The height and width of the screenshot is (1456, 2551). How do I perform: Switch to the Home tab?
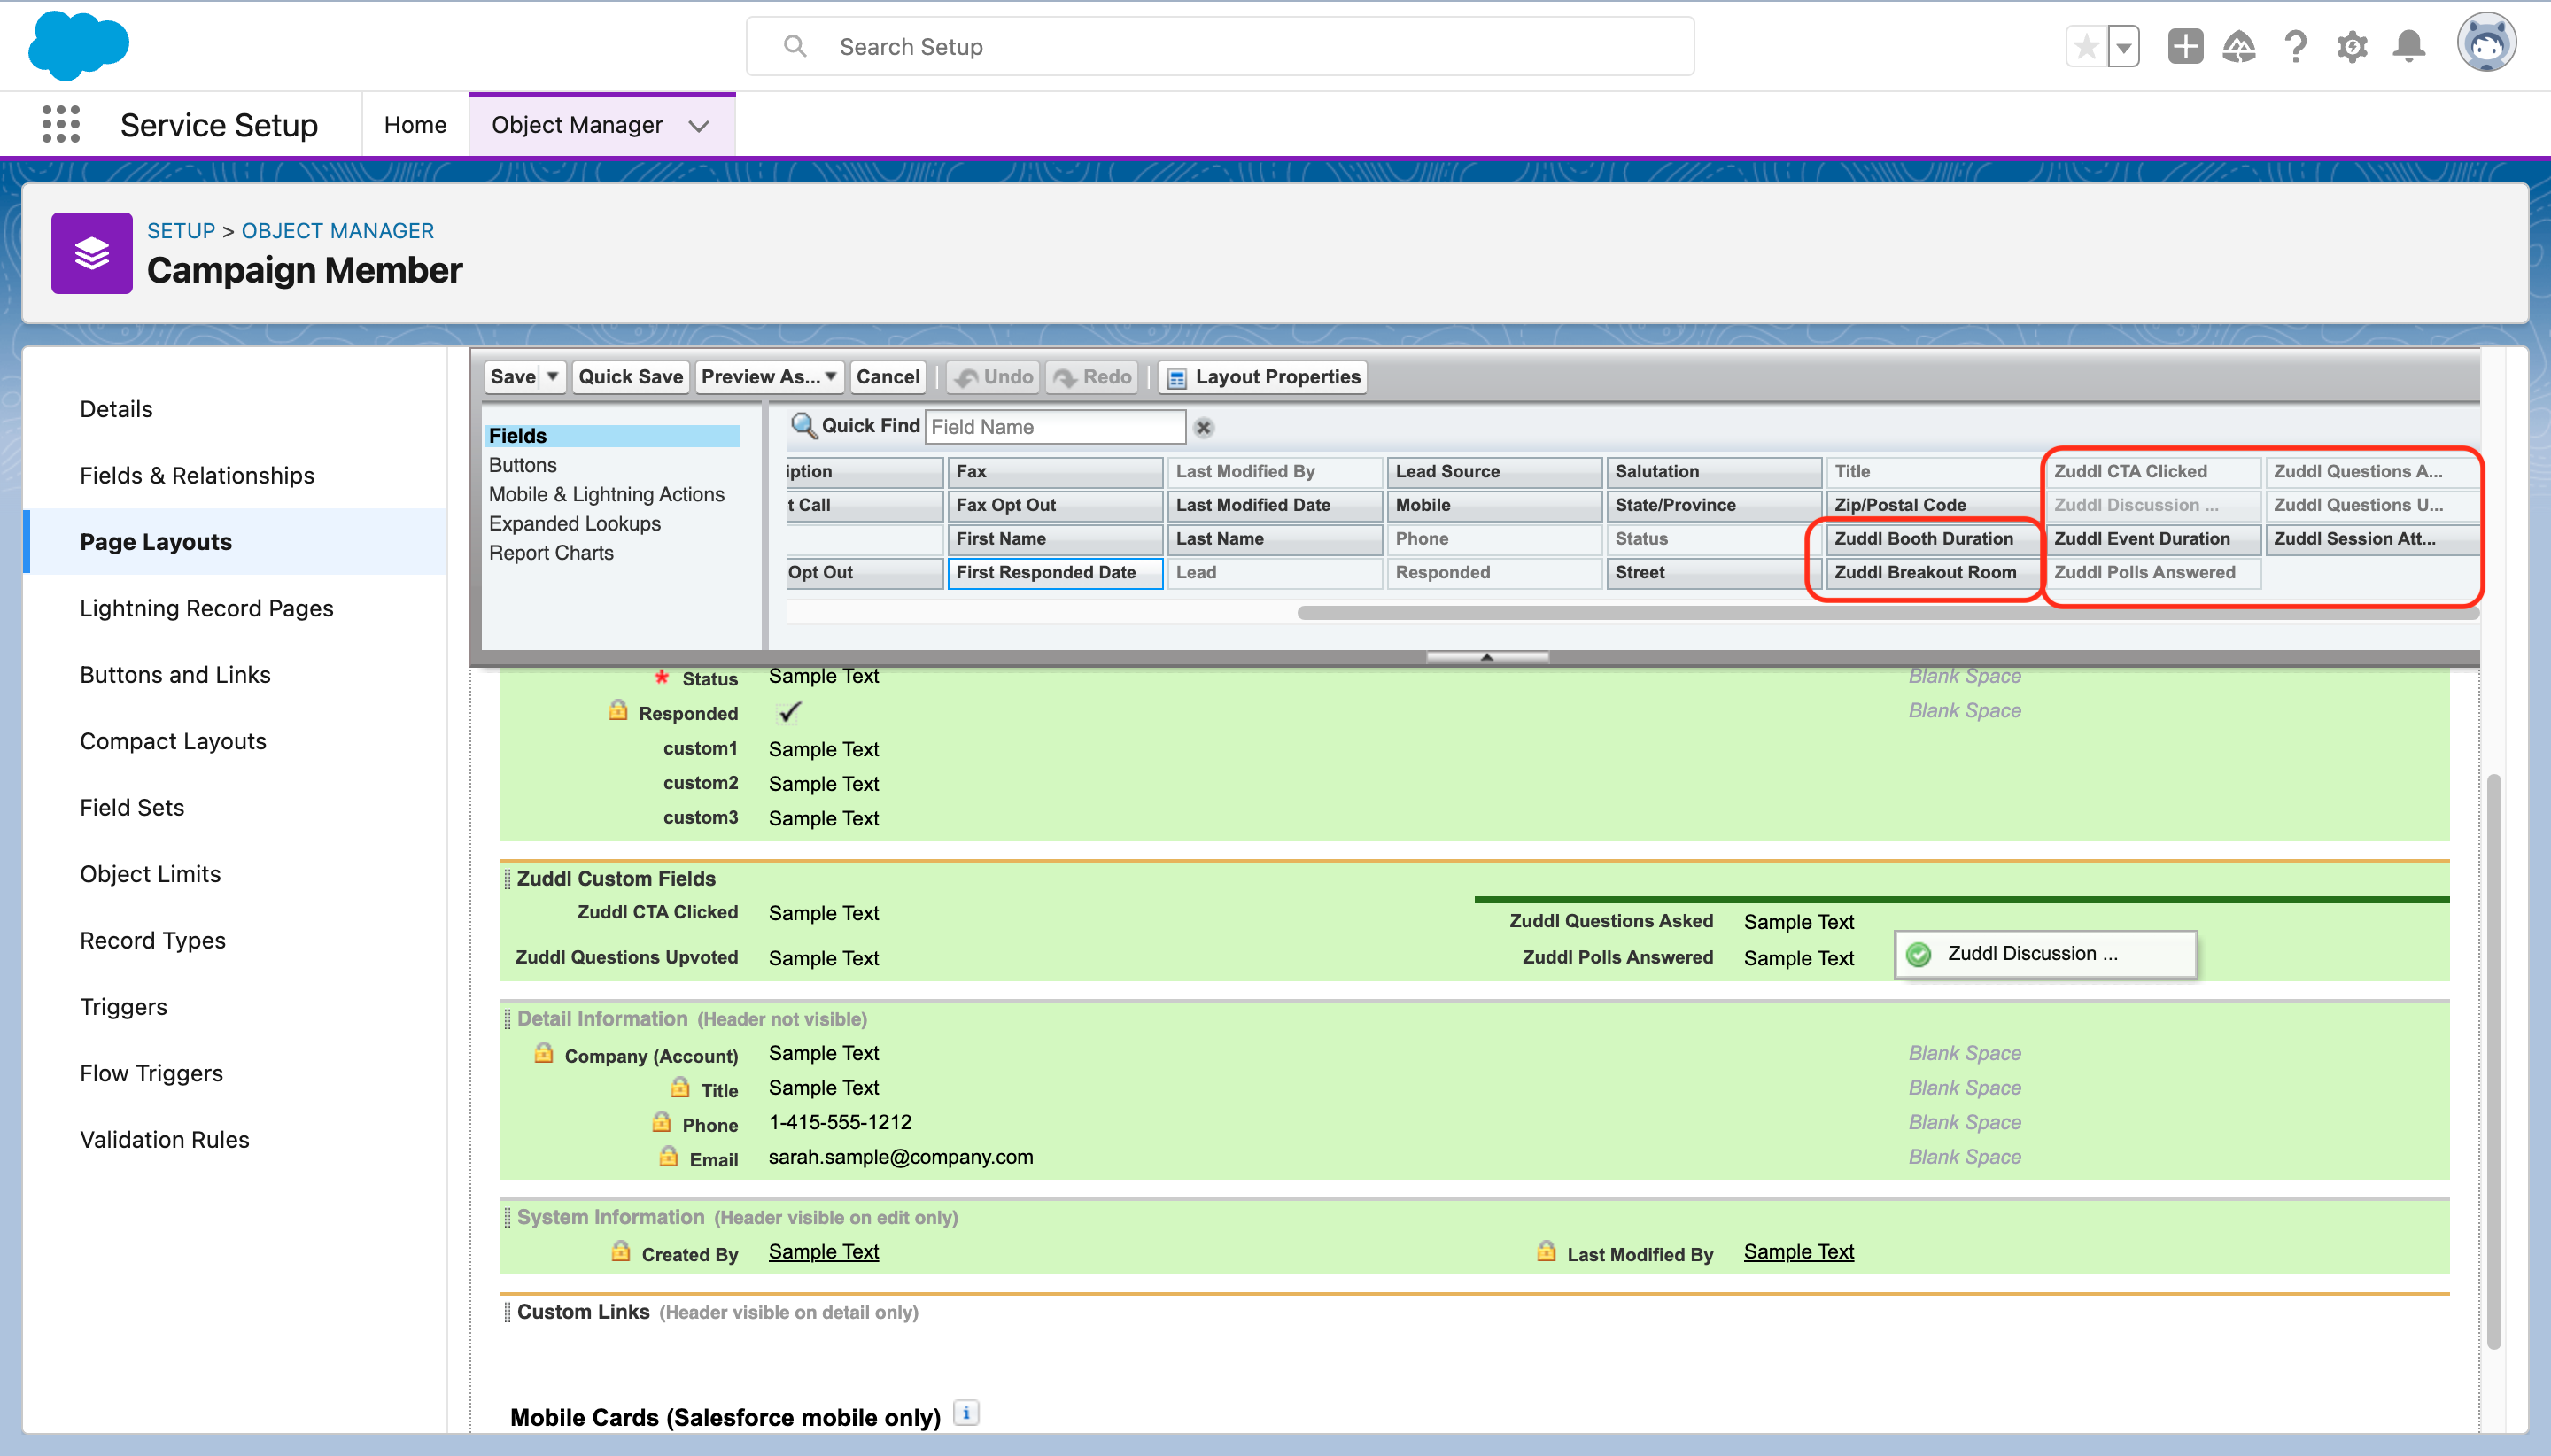click(415, 125)
